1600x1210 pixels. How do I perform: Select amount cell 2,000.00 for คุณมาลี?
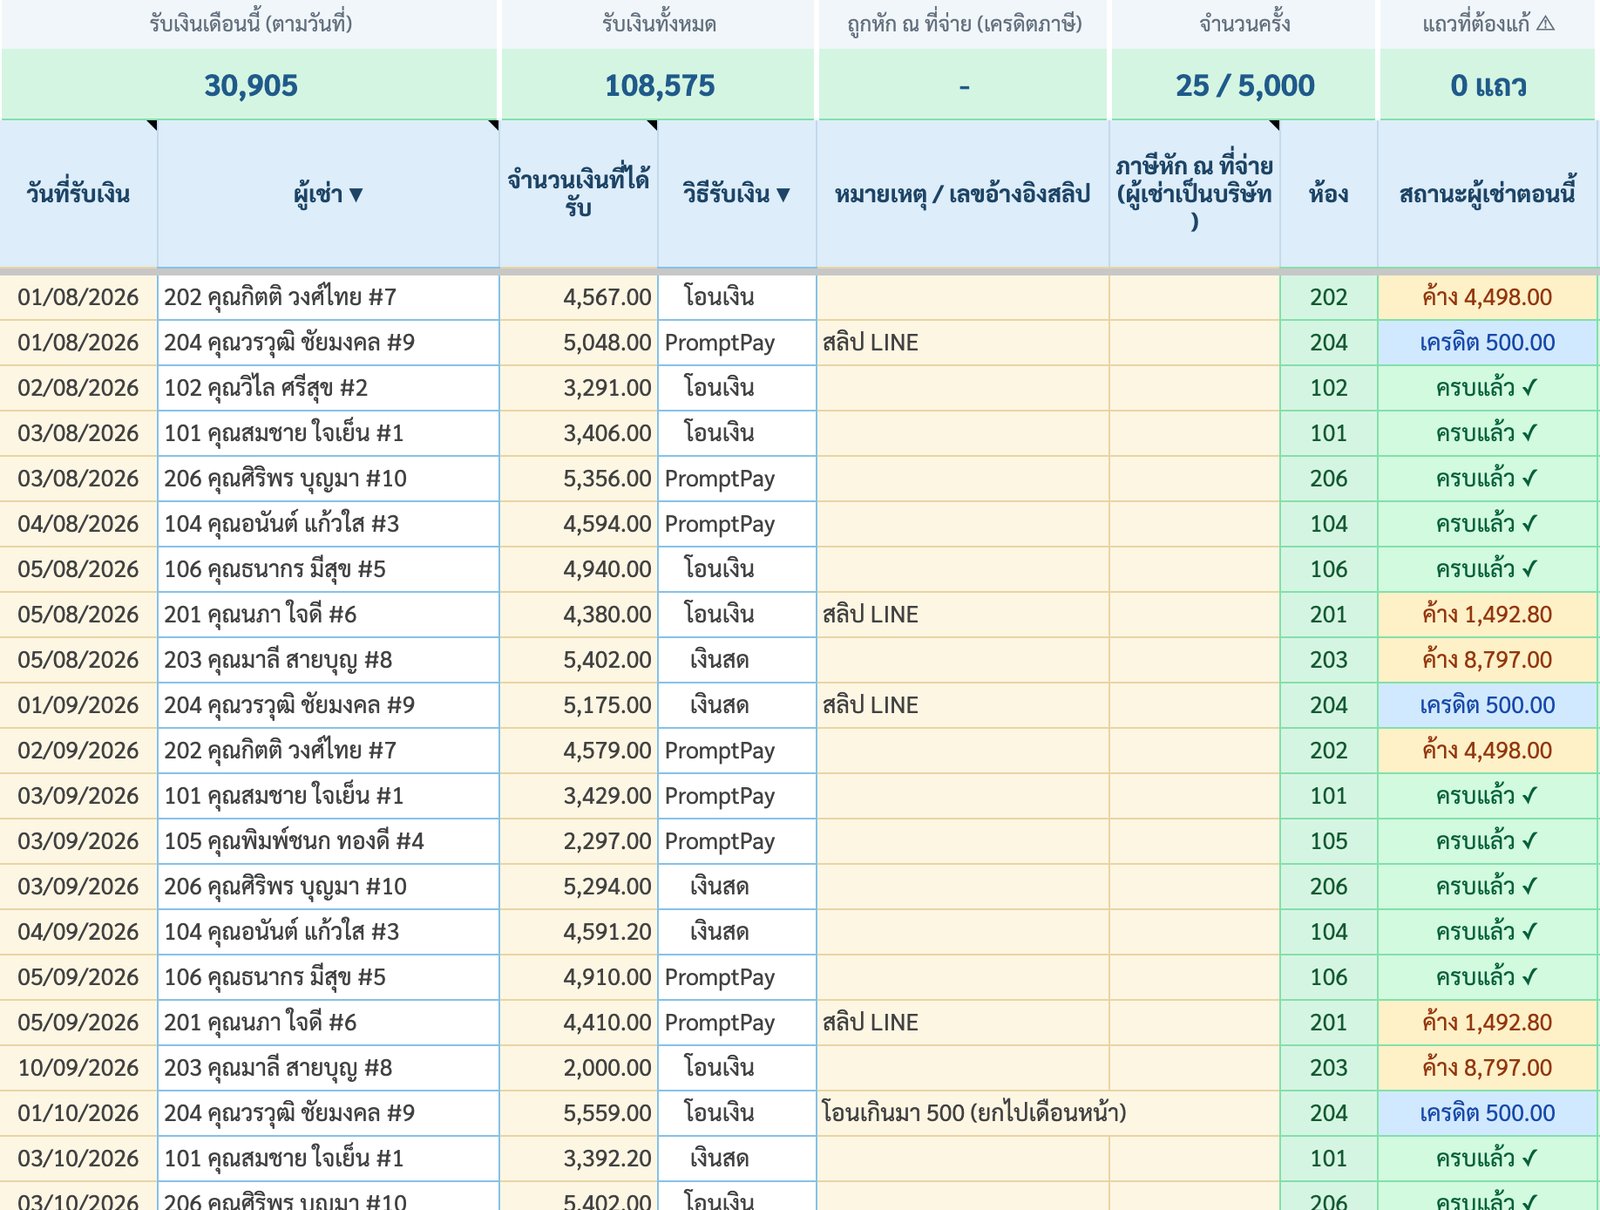point(578,1068)
